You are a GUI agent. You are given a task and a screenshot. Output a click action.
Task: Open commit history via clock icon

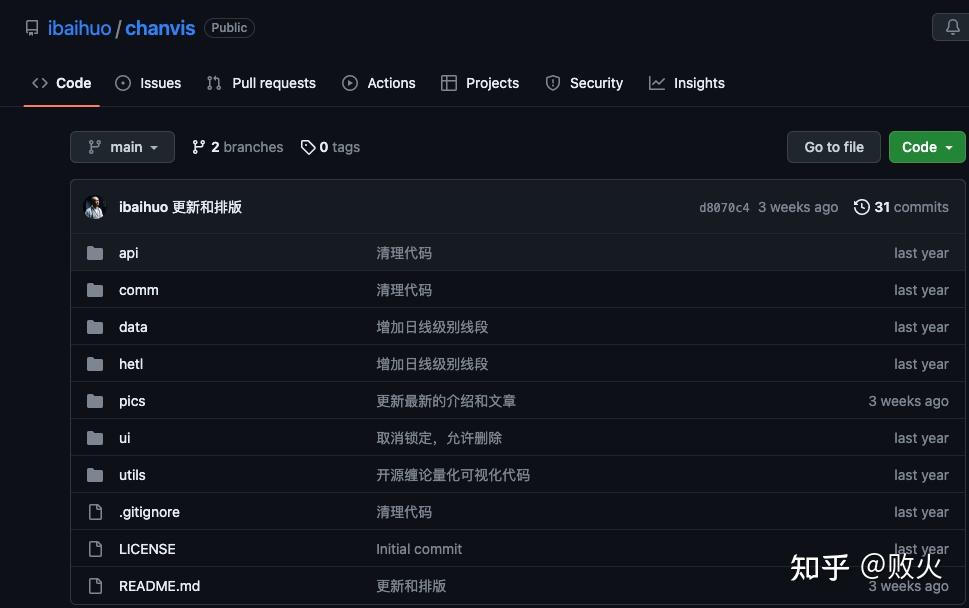(x=861, y=207)
